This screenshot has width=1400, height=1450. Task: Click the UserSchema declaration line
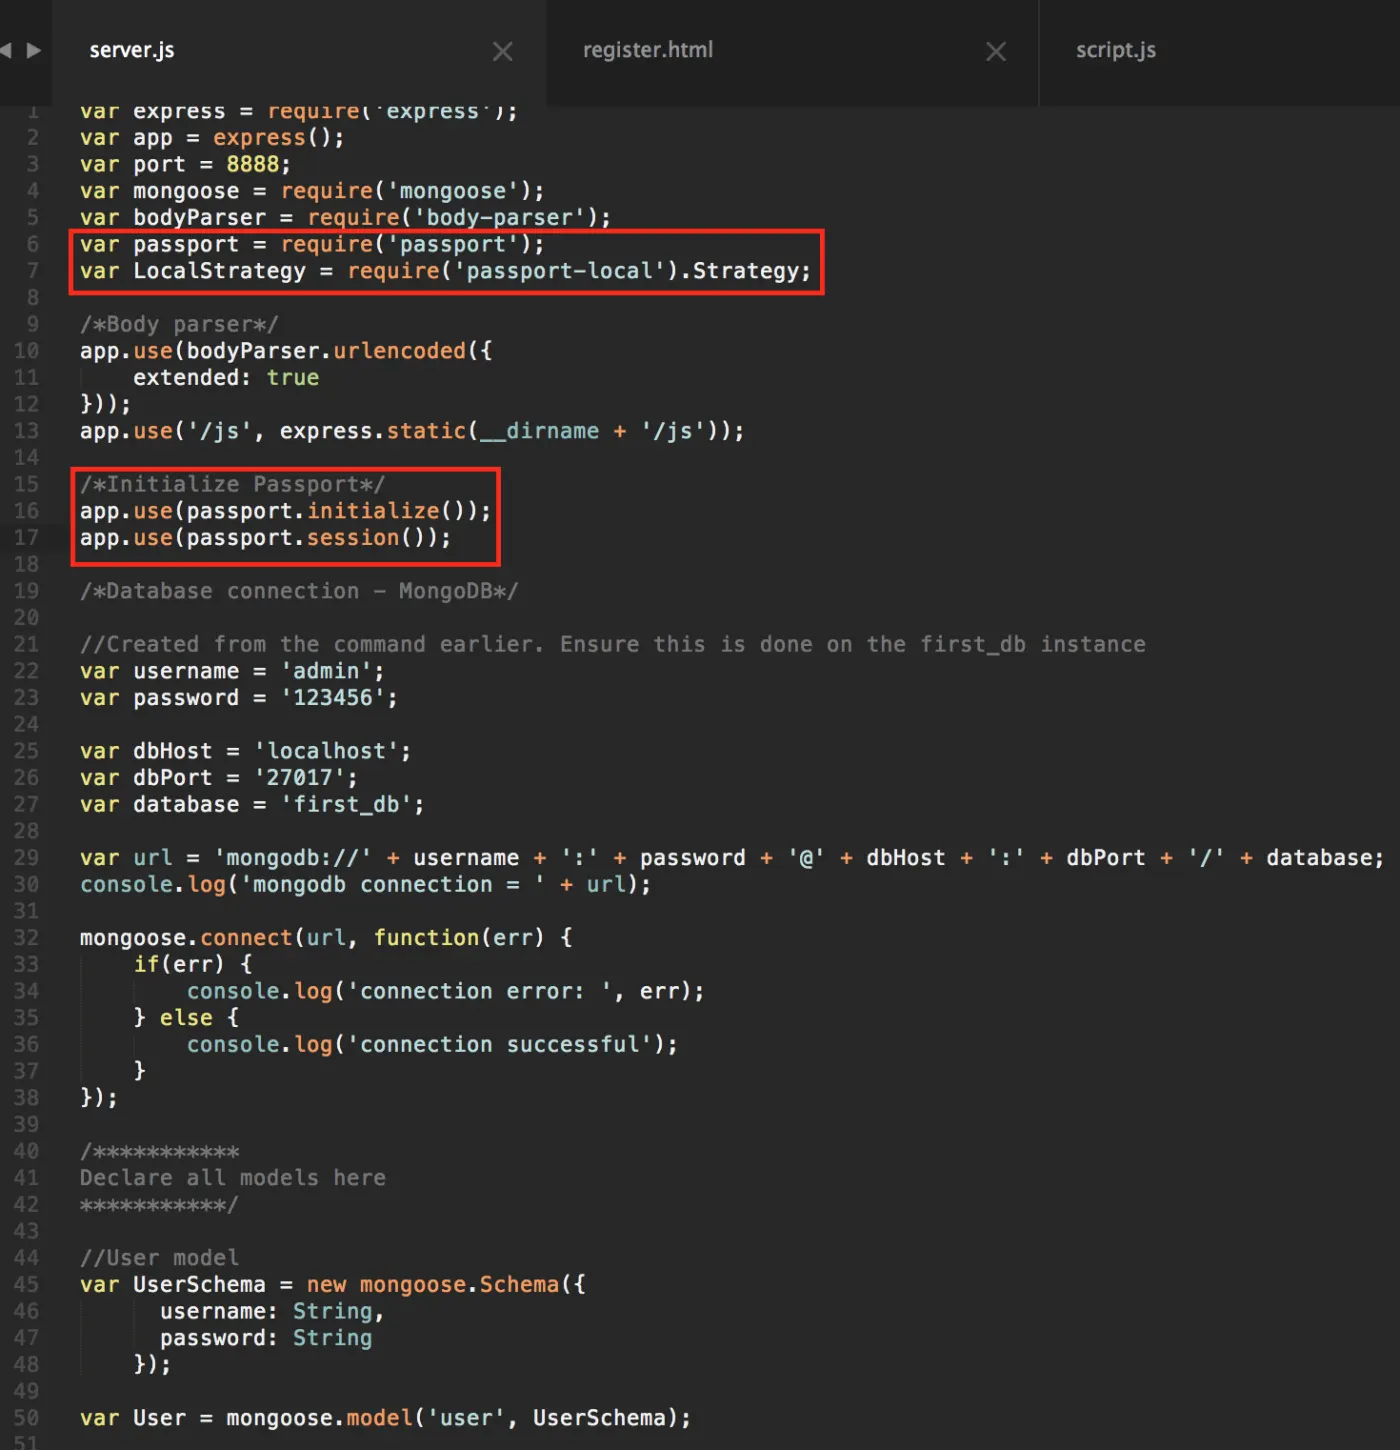[x=333, y=1284]
